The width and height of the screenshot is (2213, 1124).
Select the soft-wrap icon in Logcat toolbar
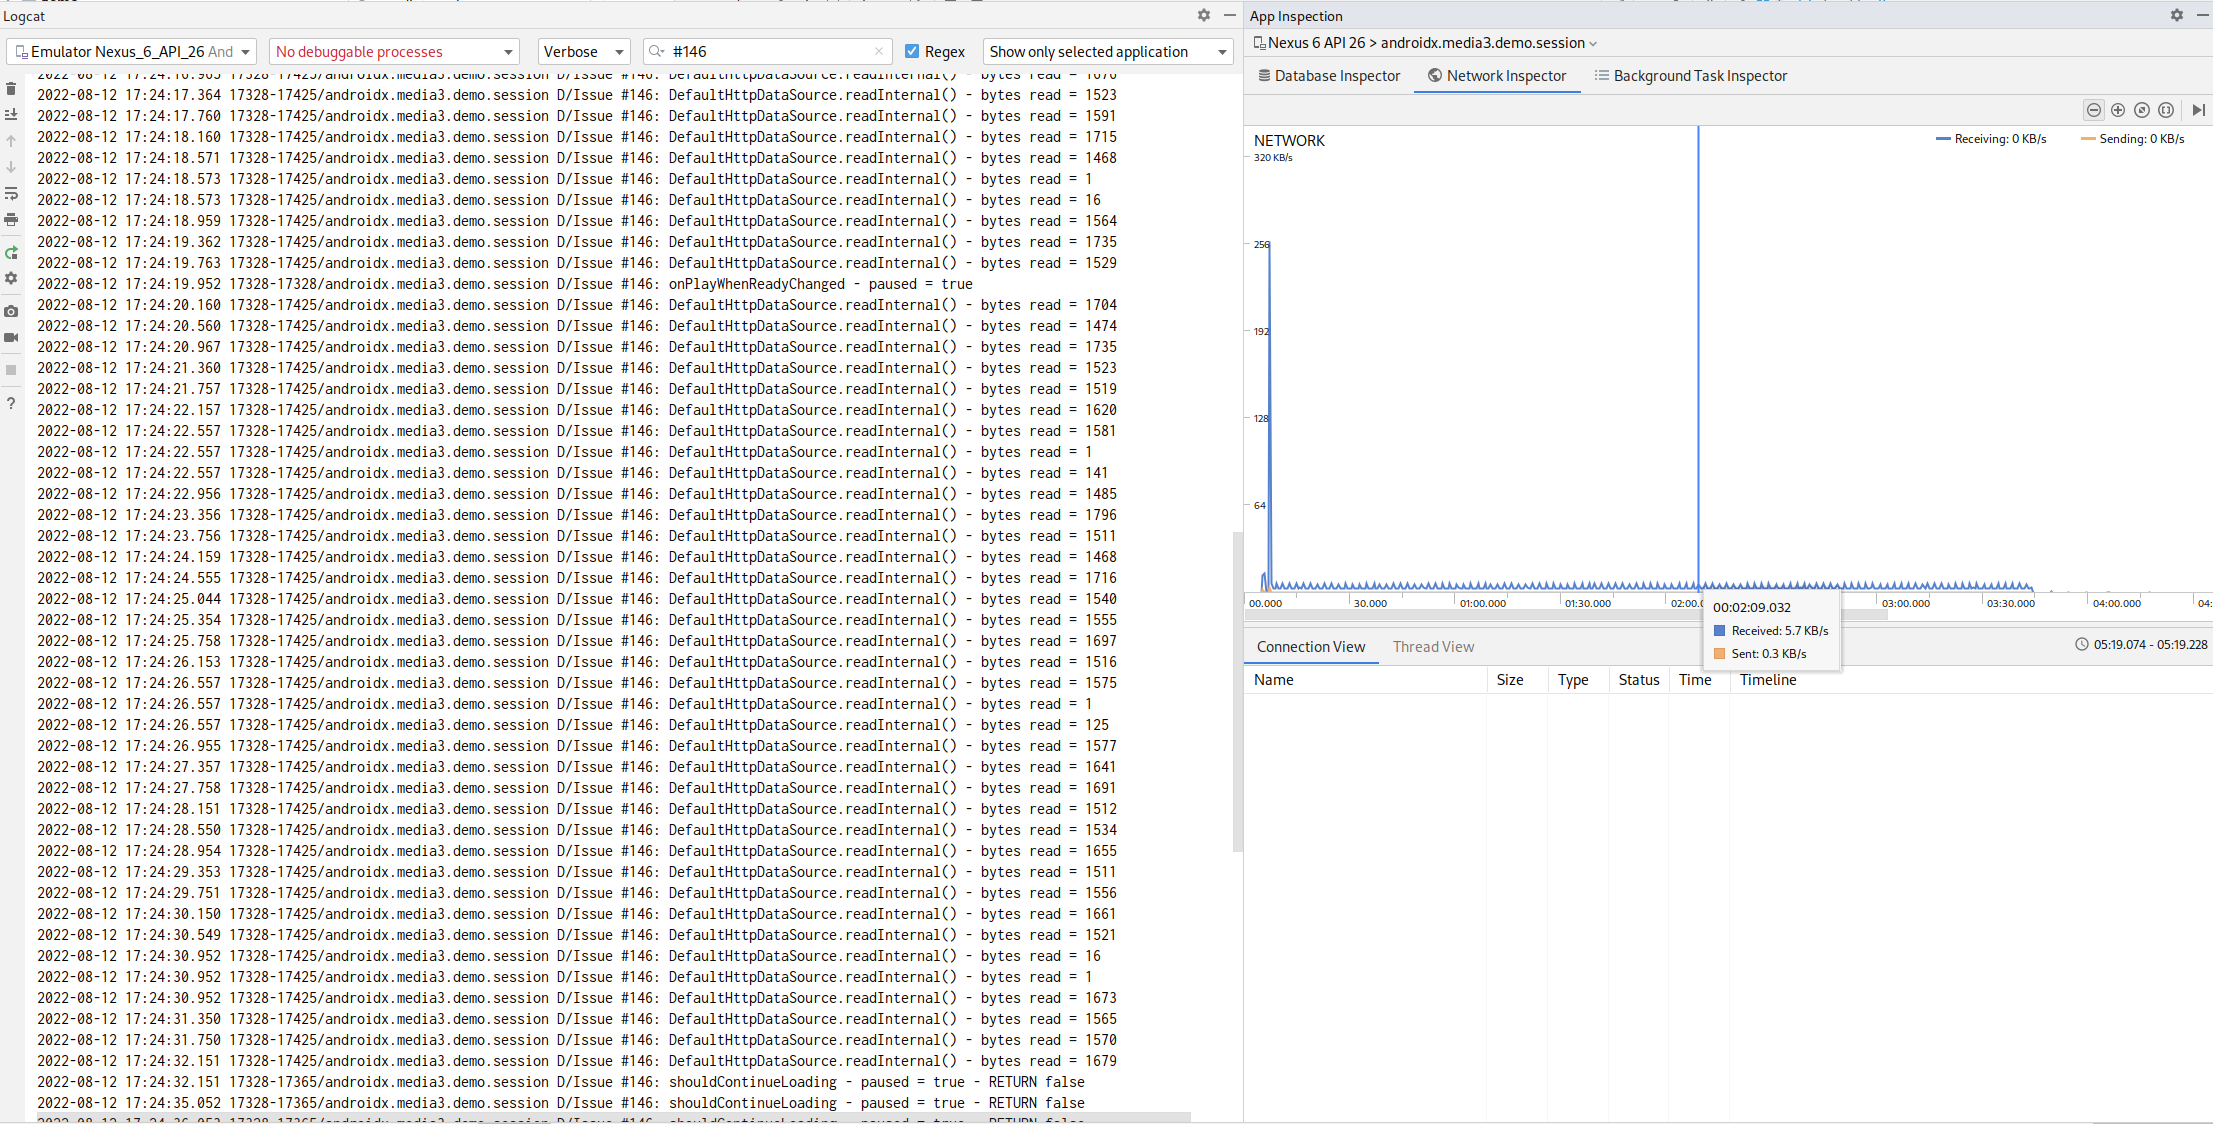11,194
